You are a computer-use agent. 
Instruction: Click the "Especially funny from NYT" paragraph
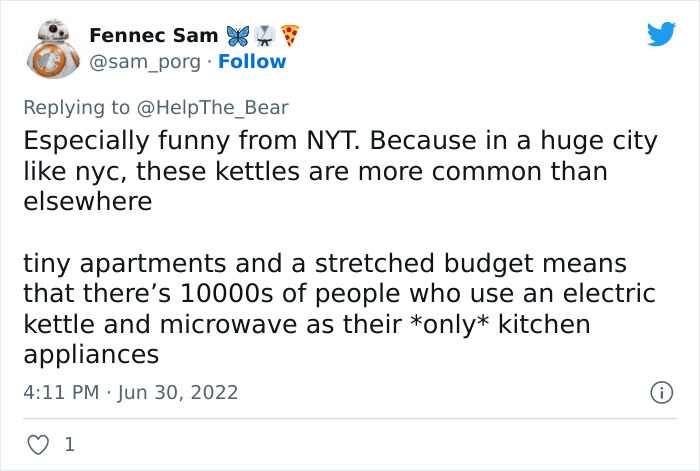(340, 171)
